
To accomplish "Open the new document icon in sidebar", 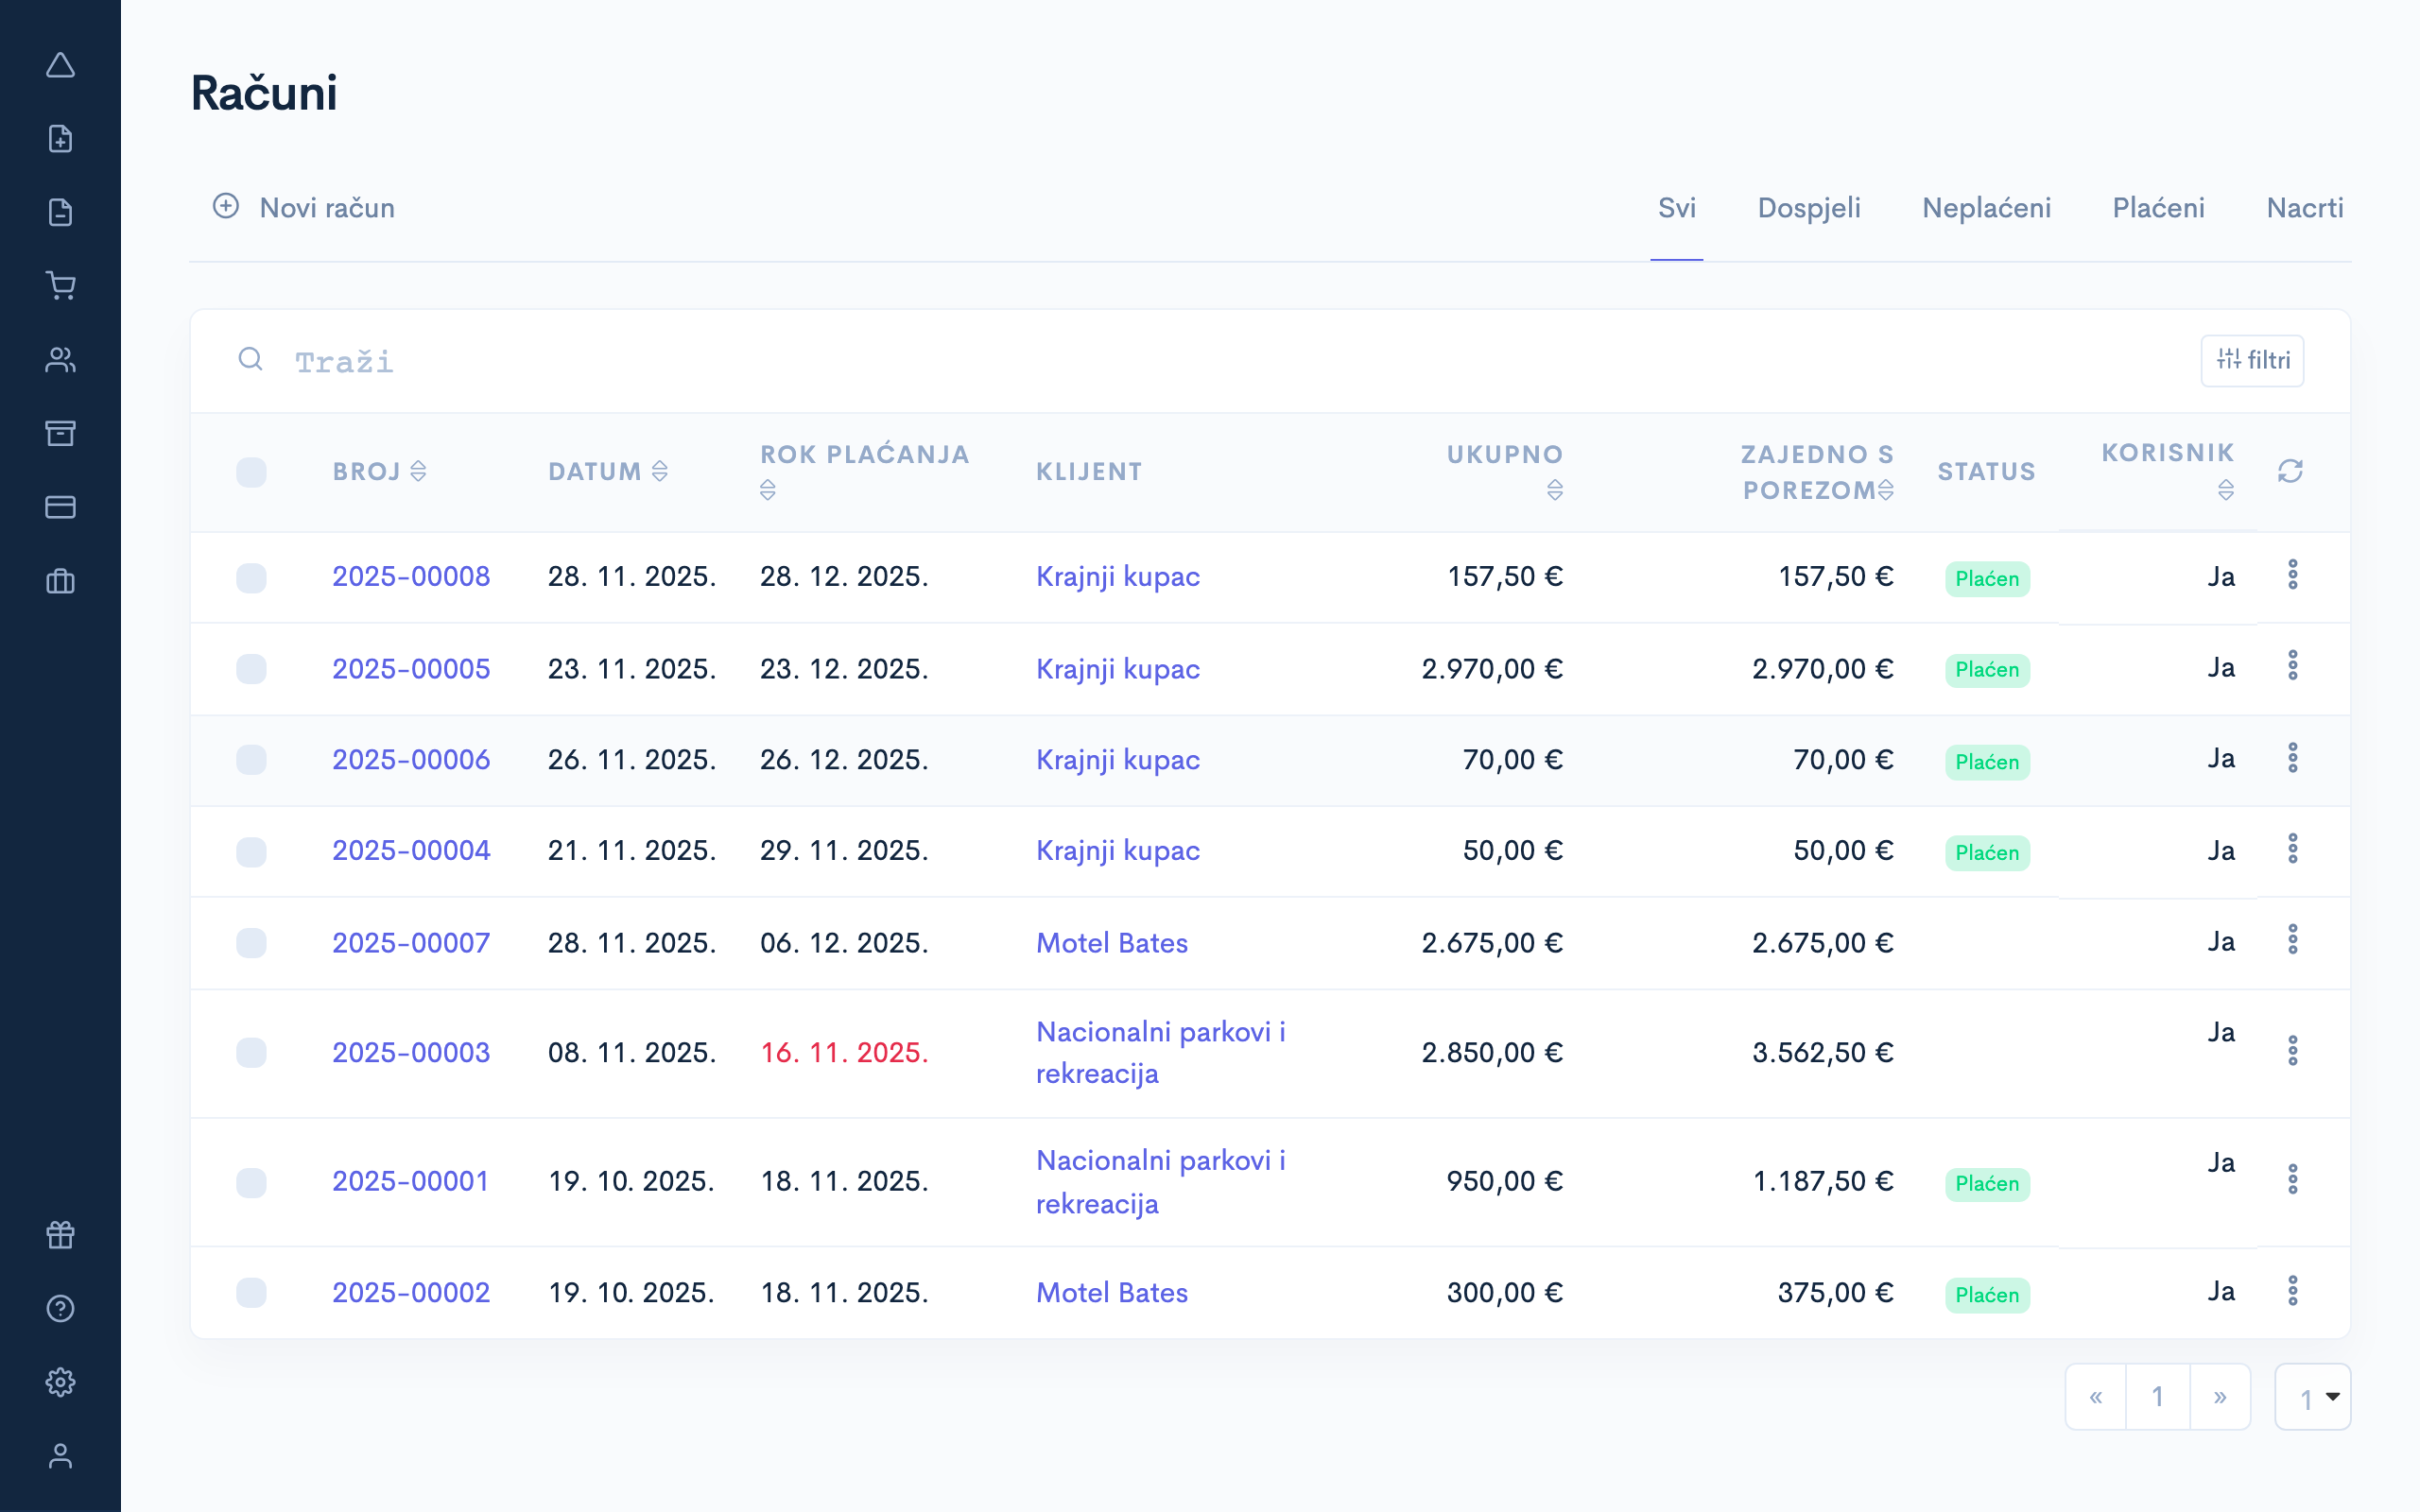I will pos(61,138).
